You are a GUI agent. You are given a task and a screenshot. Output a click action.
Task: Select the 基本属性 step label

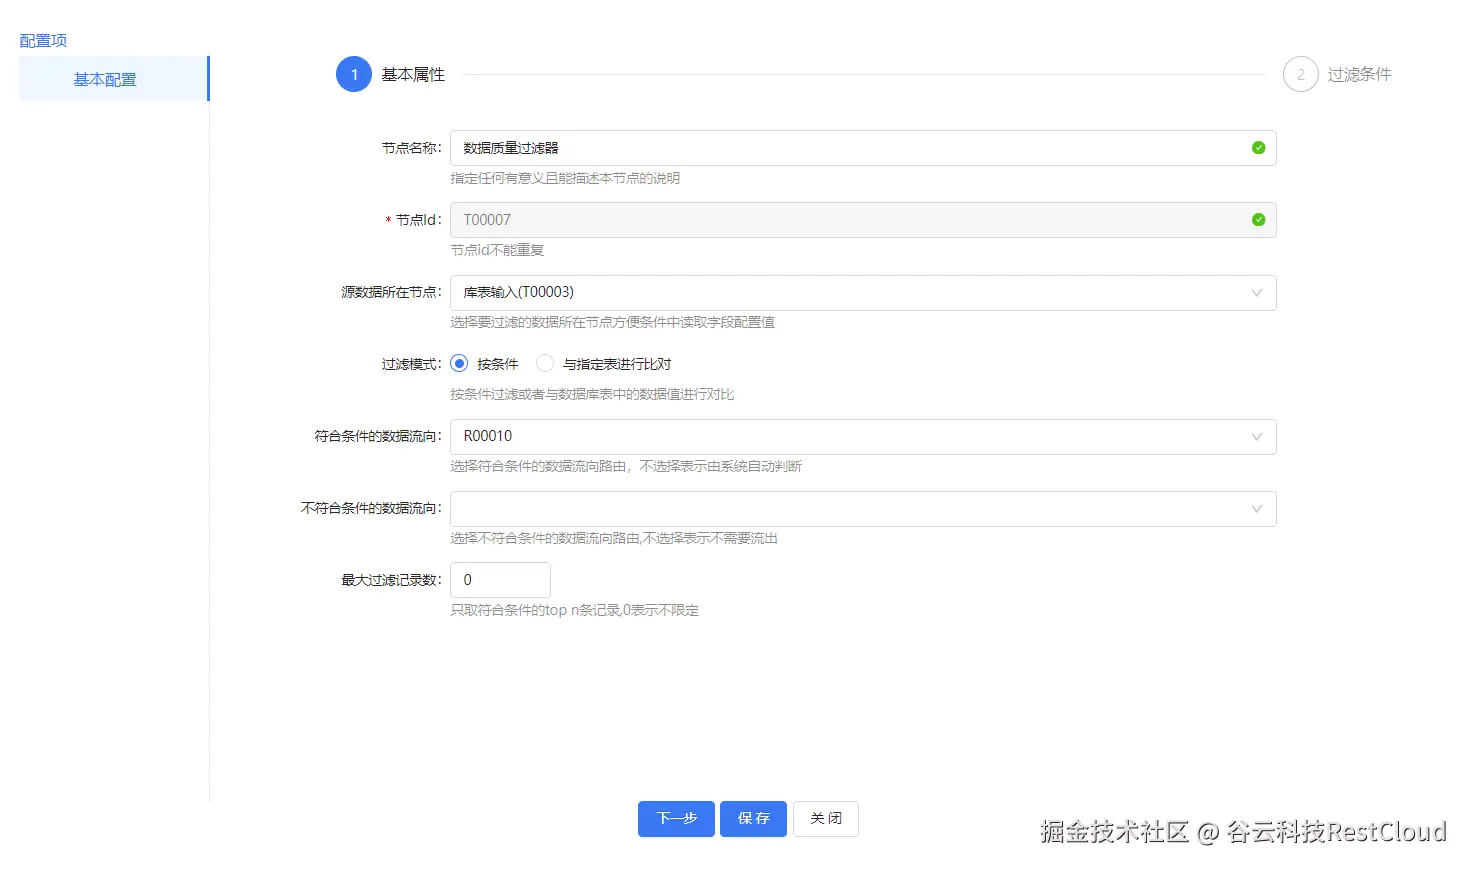coord(413,75)
